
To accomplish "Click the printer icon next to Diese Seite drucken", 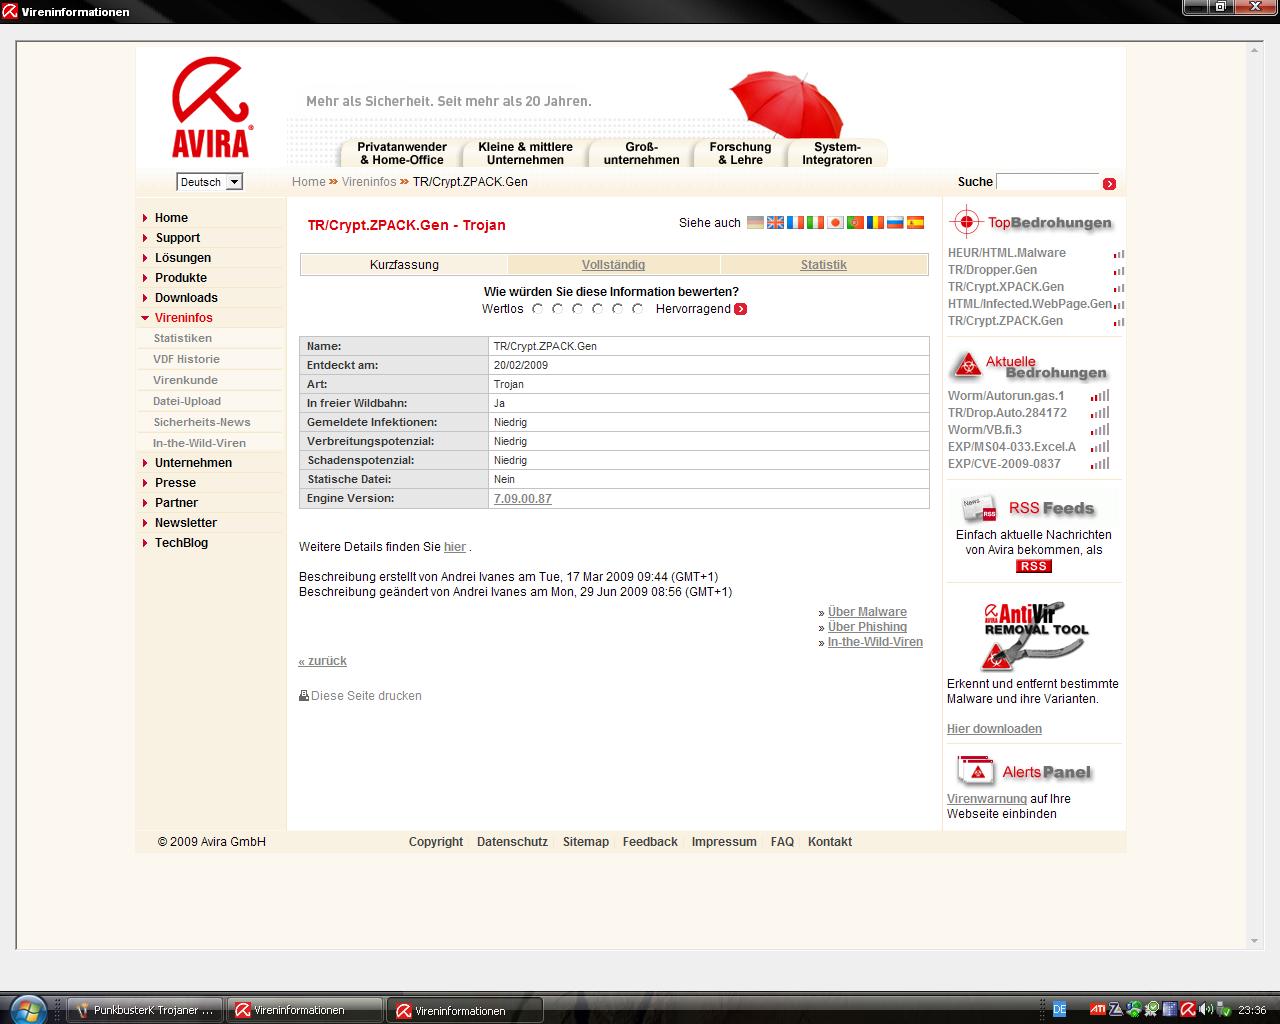I will [304, 696].
